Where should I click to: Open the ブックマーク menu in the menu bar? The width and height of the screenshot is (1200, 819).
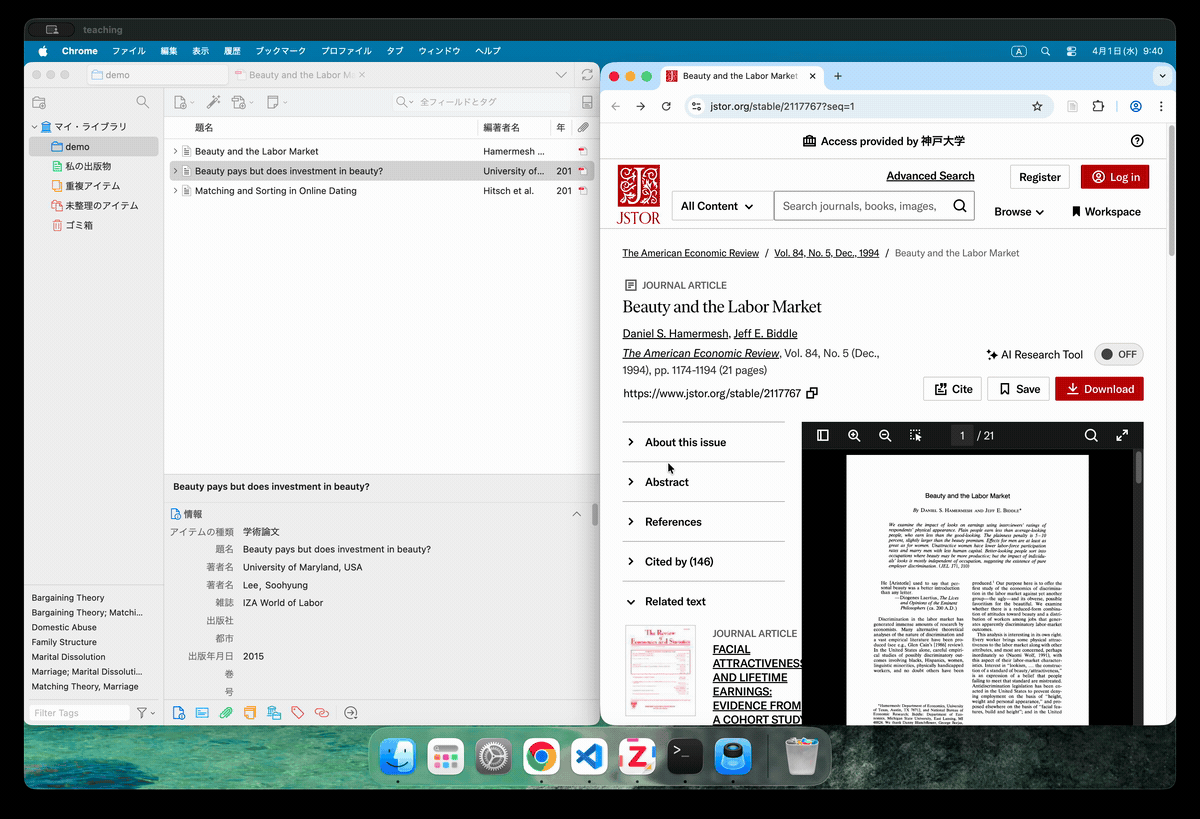281,51
